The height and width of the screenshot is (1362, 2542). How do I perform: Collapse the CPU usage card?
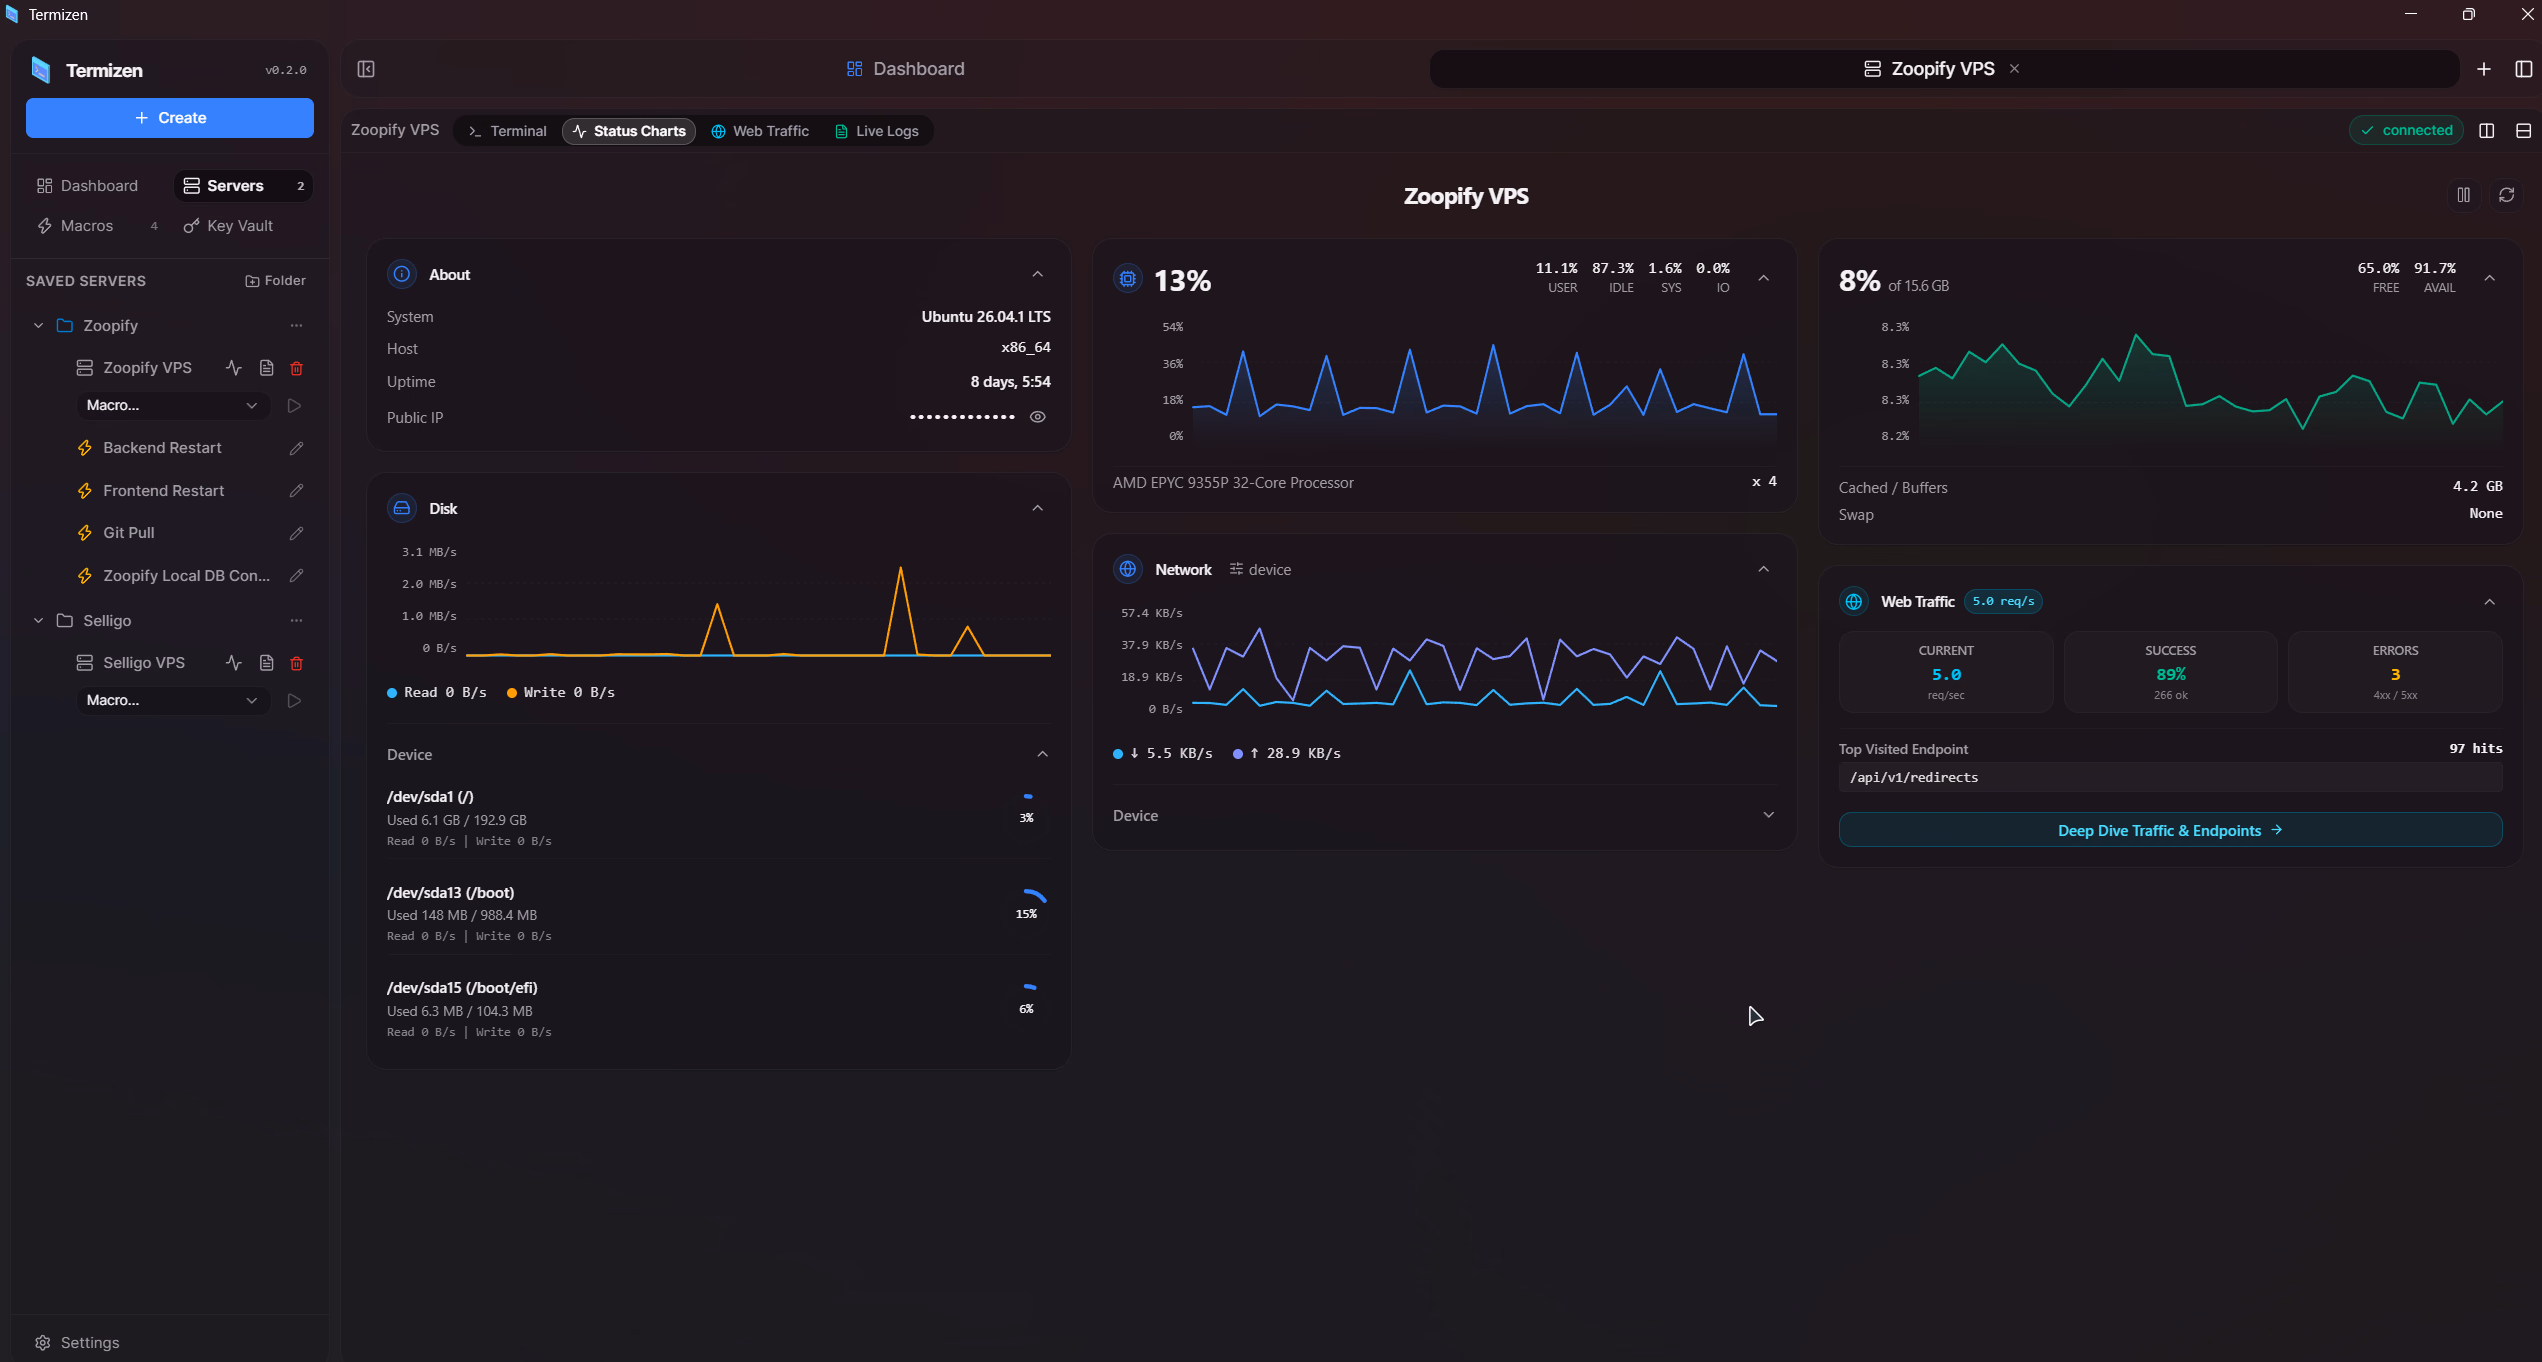[x=1764, y=278]
